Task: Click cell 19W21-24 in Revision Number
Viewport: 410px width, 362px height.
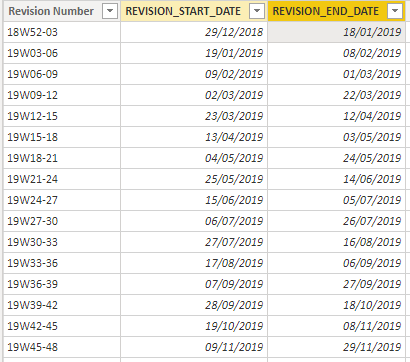Action: [62, 179]
